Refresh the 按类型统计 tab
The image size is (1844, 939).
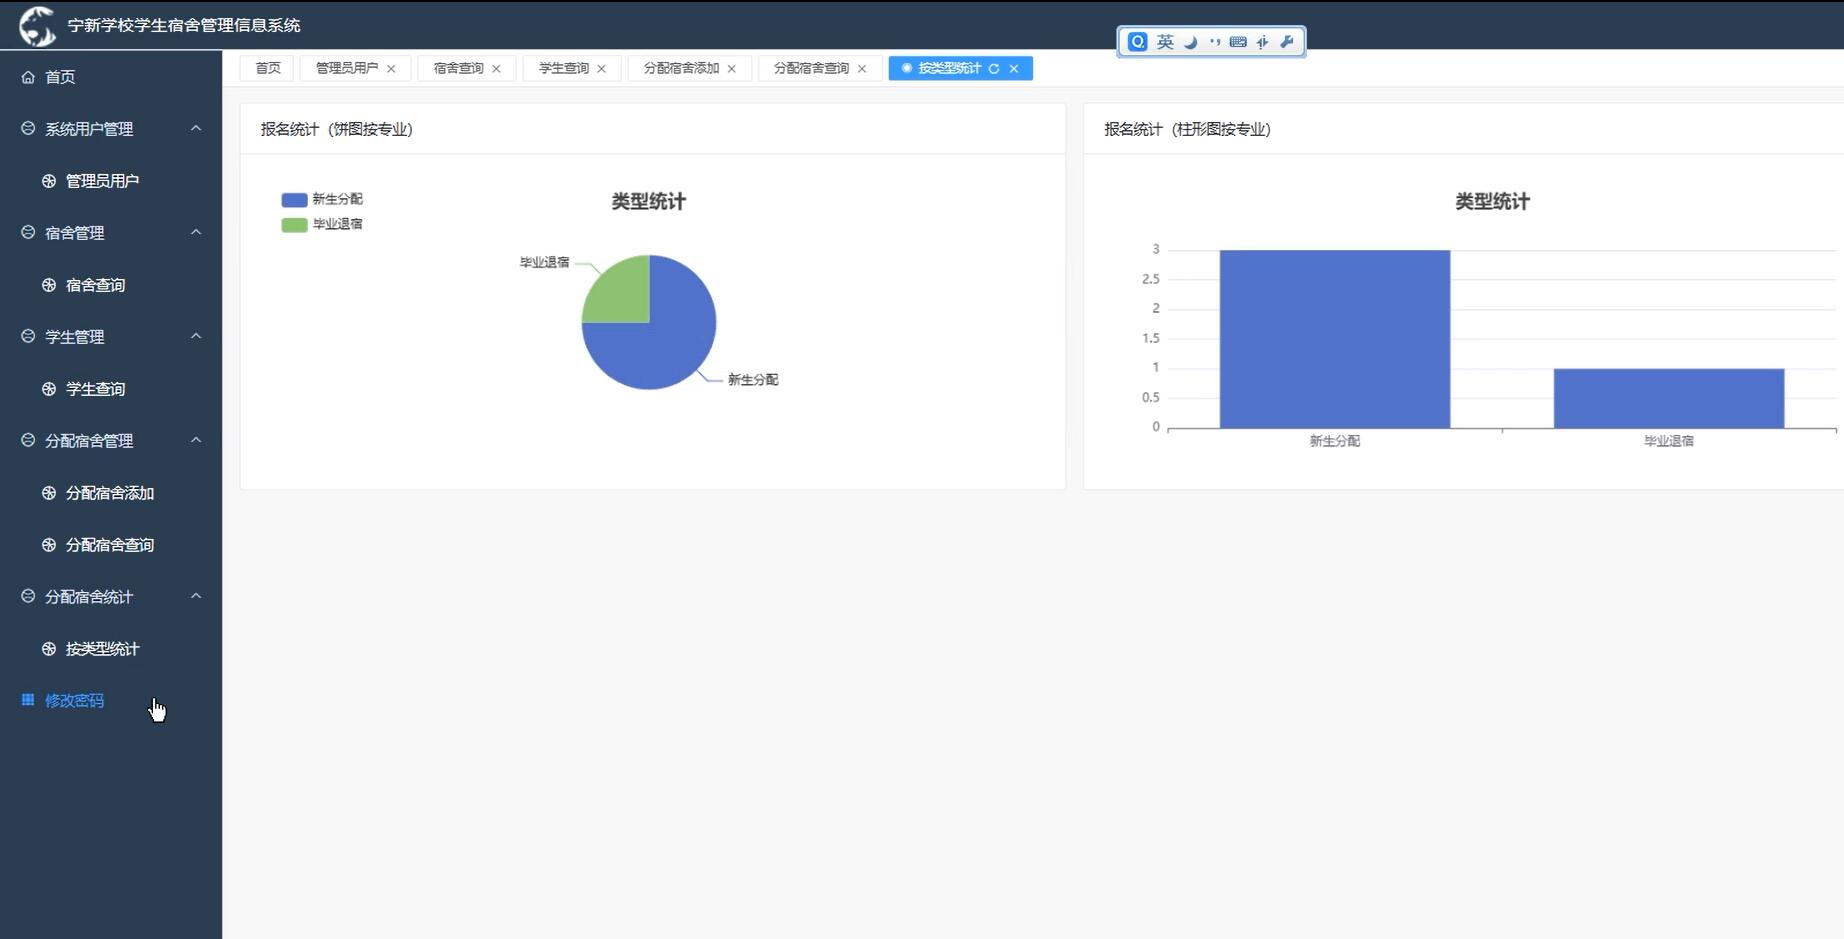click(995, 69)
